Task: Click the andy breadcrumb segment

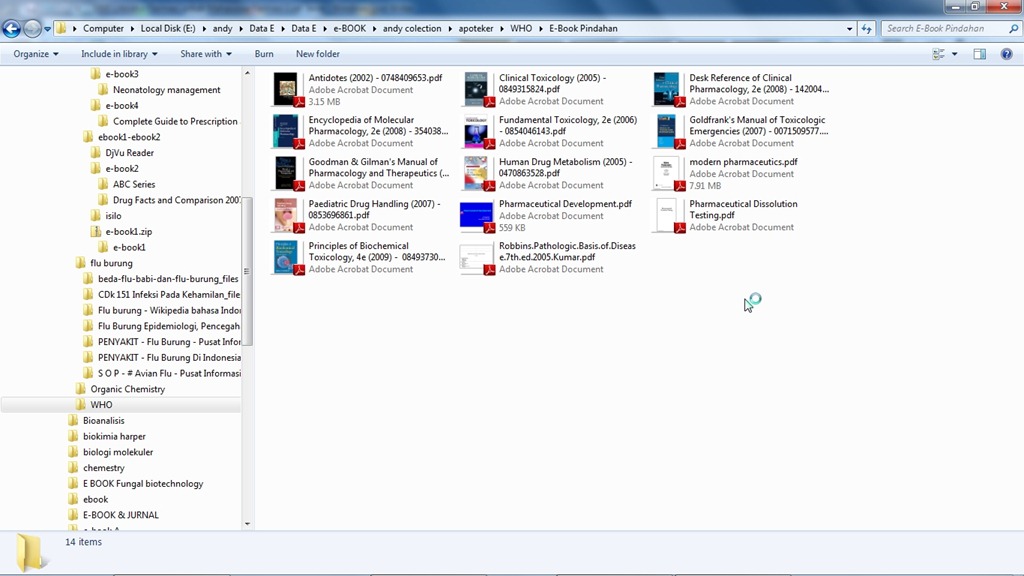Action: (x=222, y=29)
